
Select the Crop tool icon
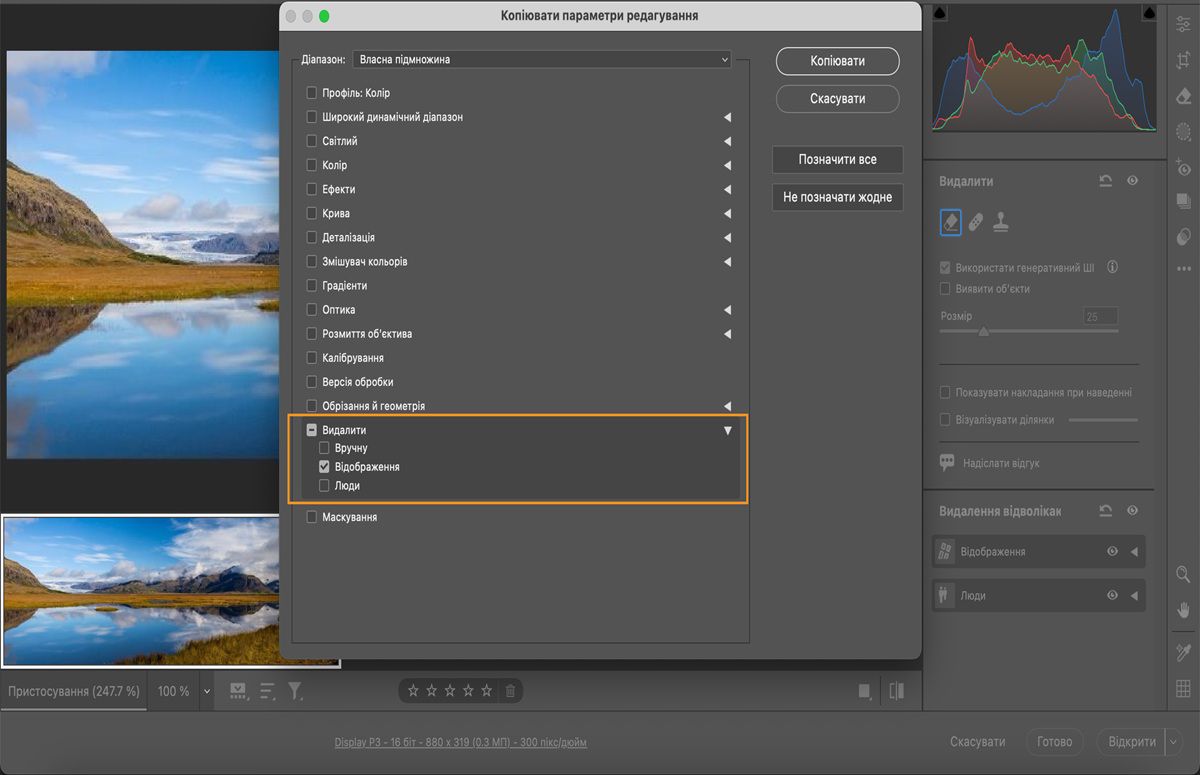(1183, 60)
